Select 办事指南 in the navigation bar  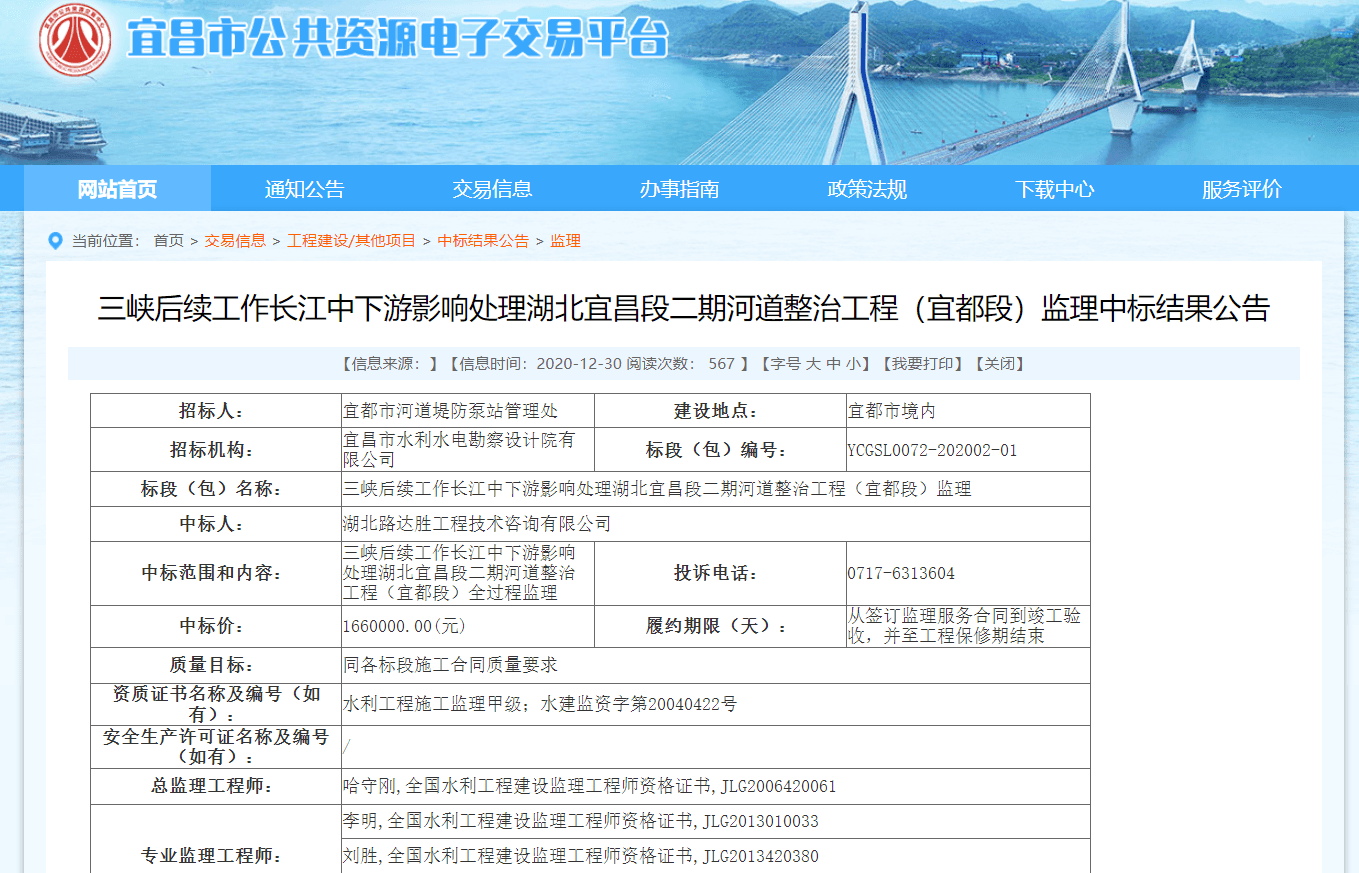(x=679, y=189)
